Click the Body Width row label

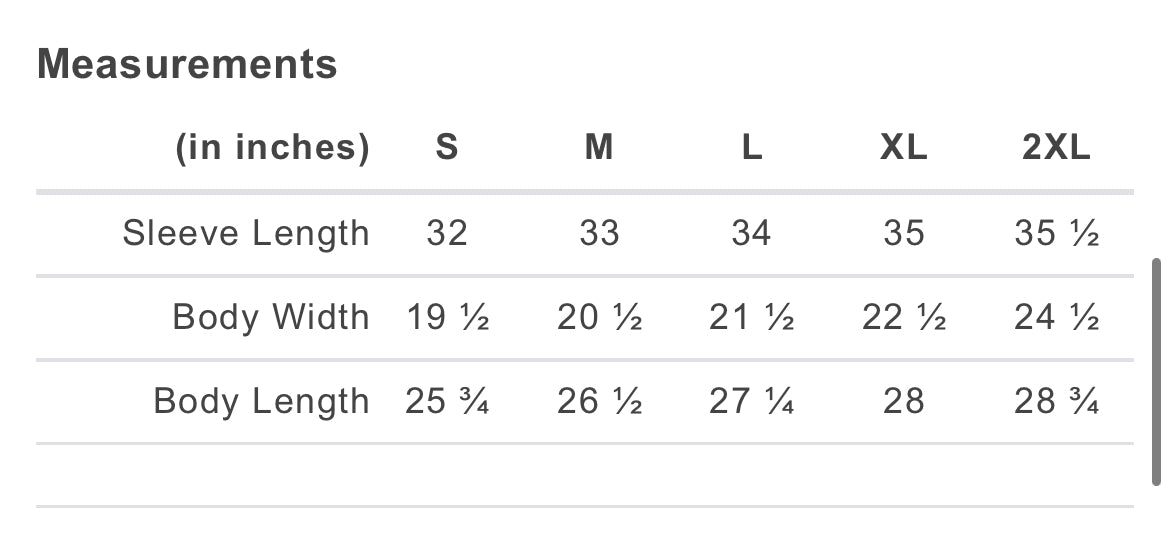coord(271,317)
